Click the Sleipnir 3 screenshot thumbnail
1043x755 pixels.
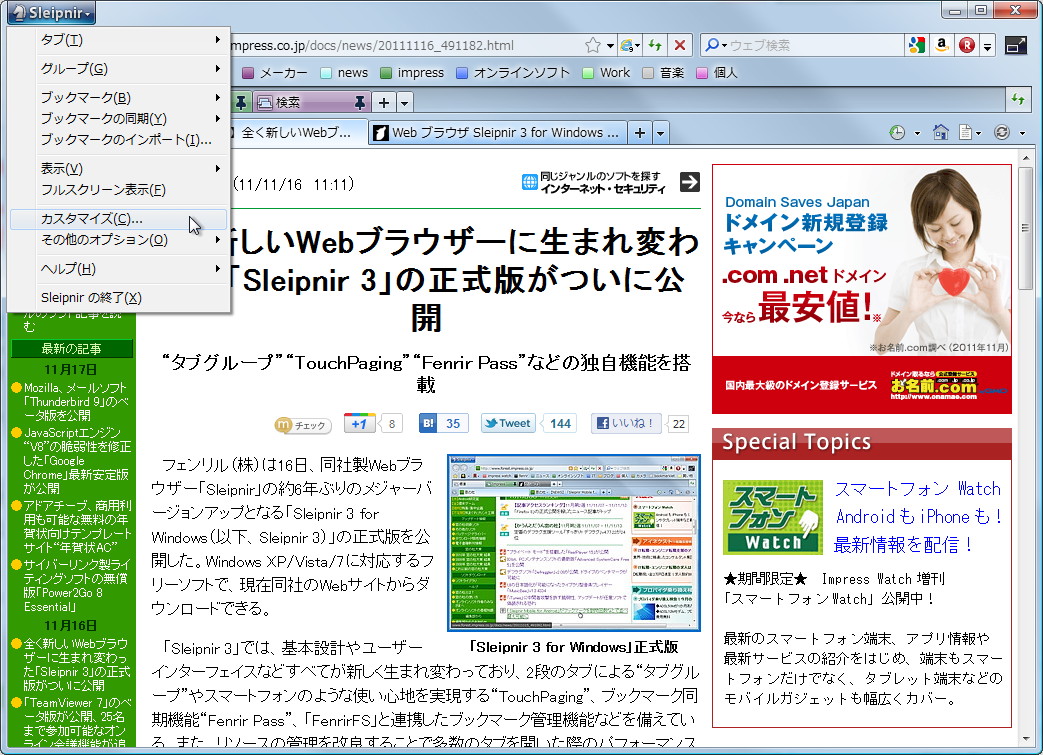point(574,543)
